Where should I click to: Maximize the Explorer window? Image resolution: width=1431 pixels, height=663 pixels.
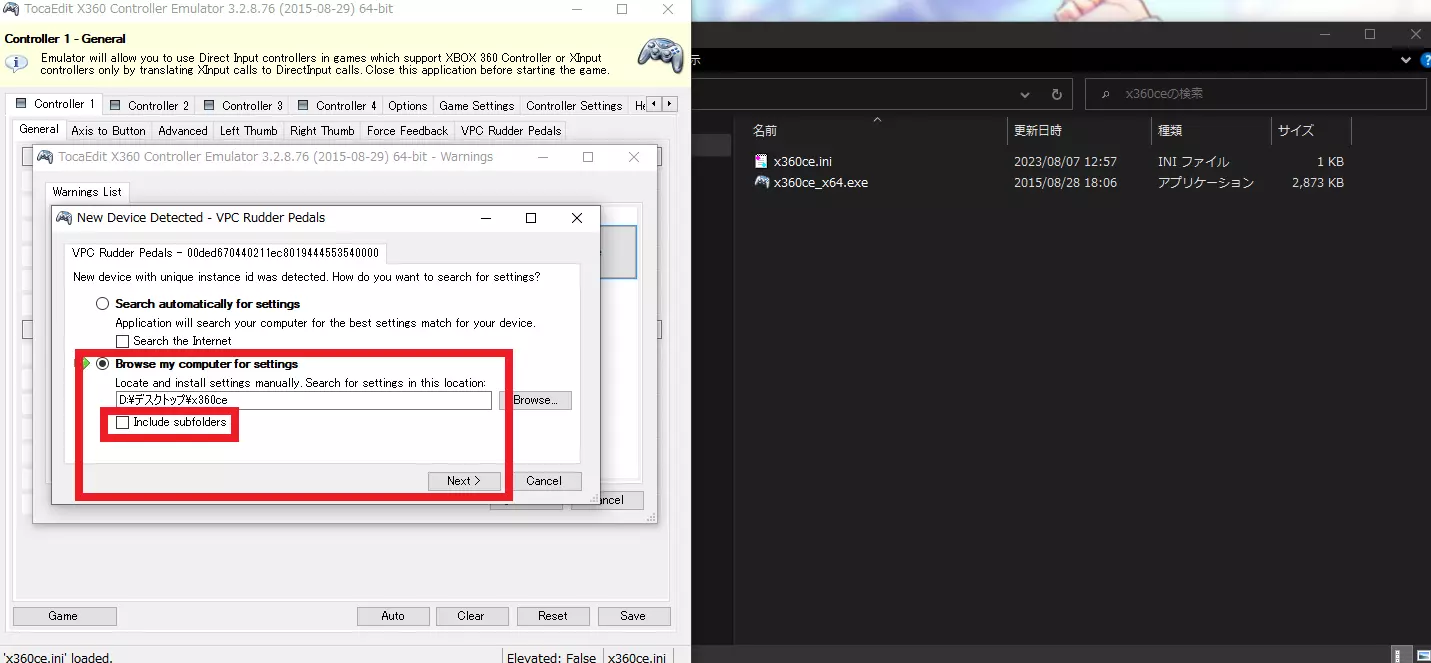(x=1370, y=34)
